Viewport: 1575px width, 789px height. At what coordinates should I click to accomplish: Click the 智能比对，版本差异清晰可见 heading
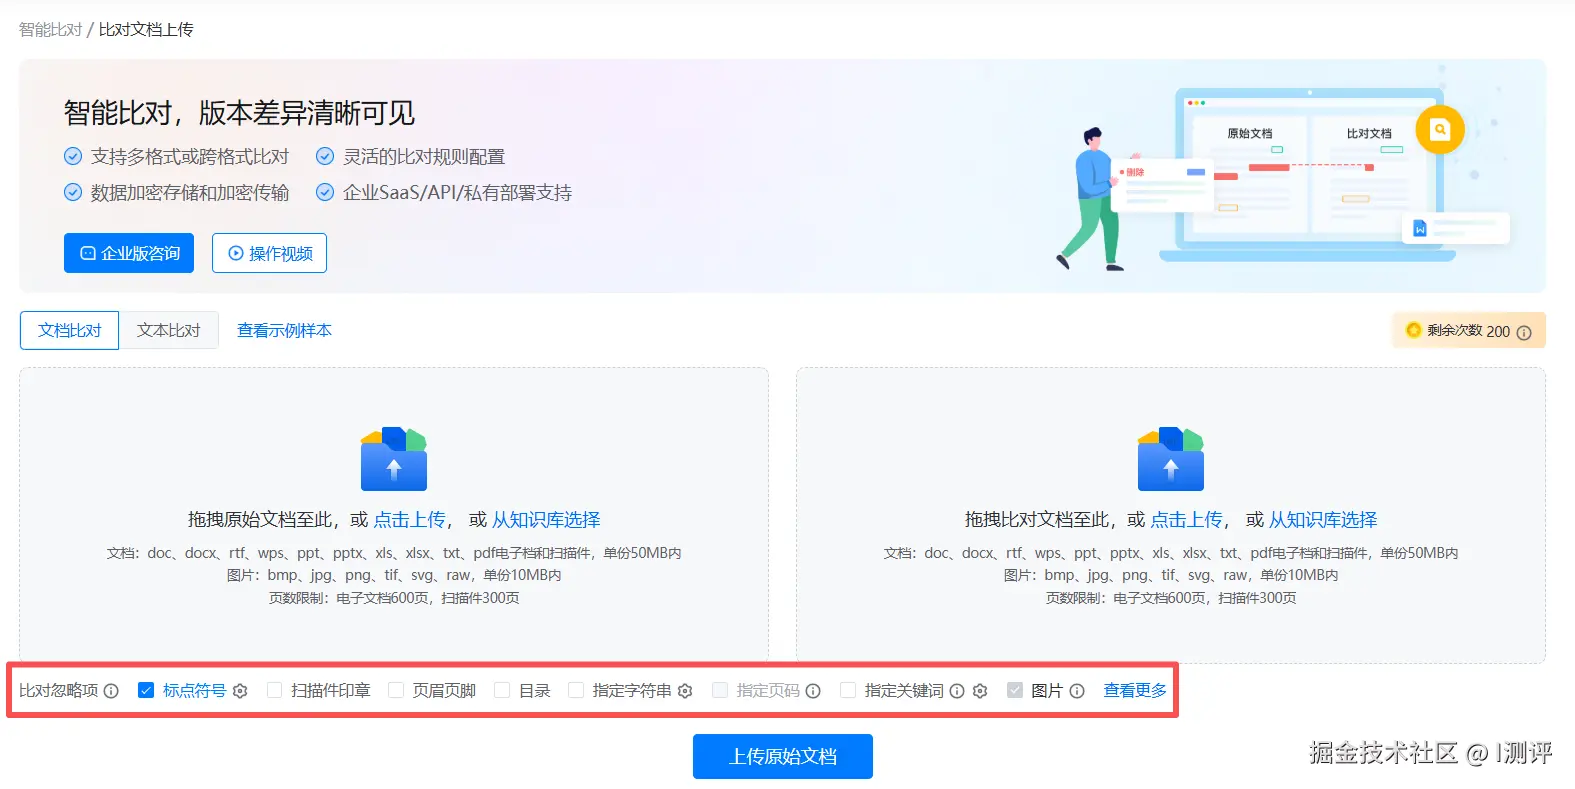coord(239,113)
